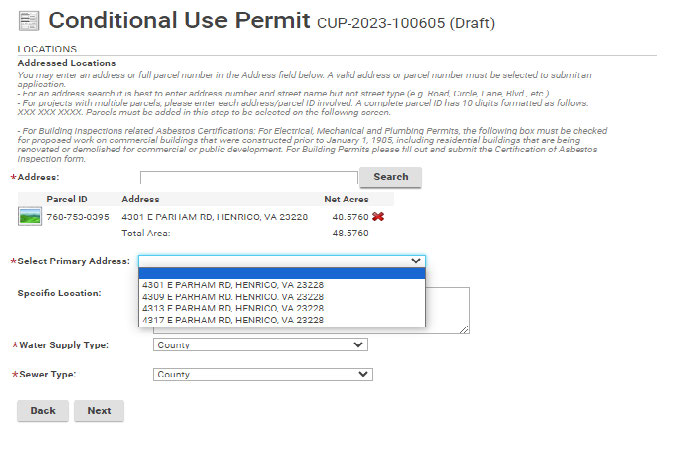Viewport: 696px width, 462px height.
Task: Proceed using the Next button
Action: click(99, 411)
